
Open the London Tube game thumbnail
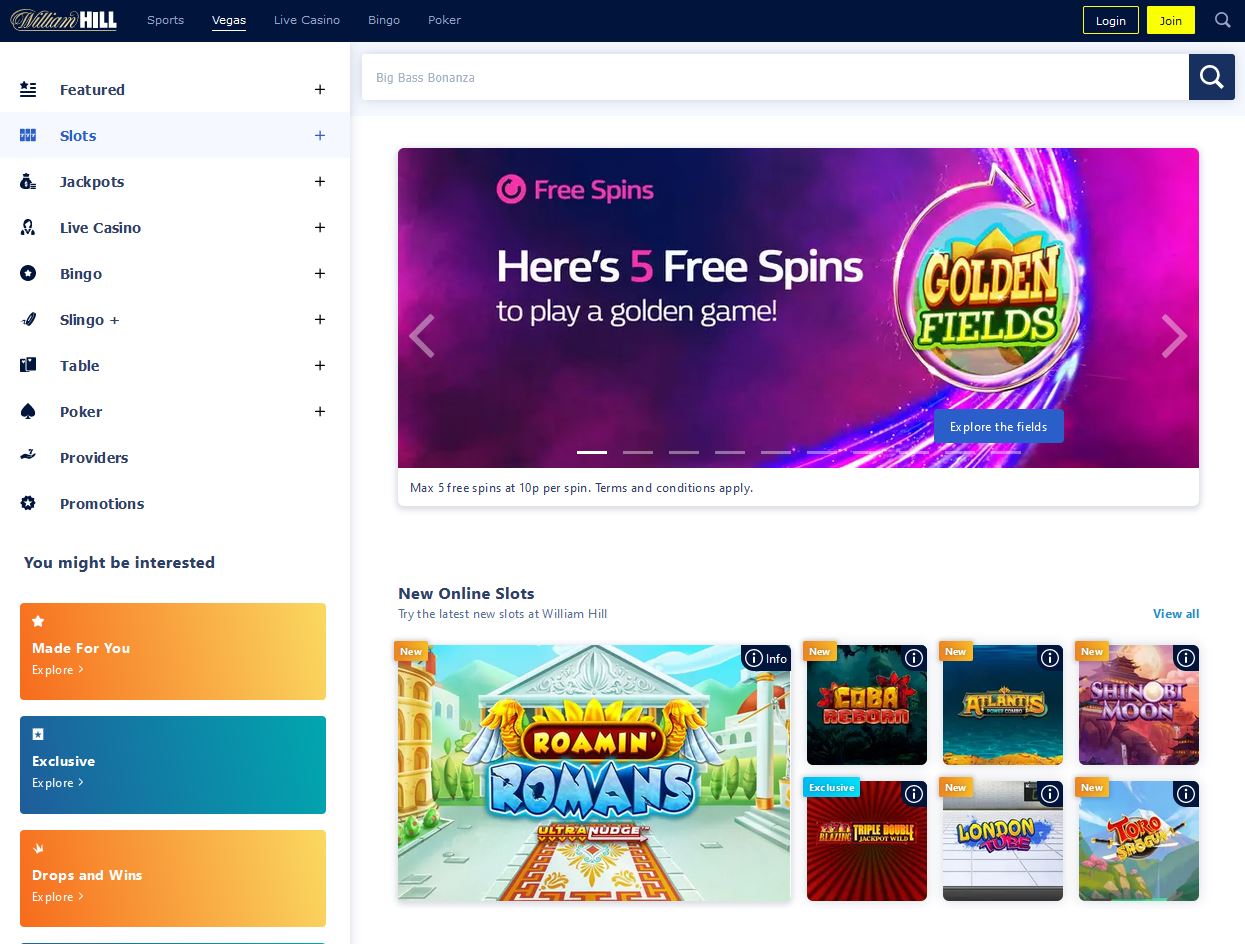point(1003,841)
